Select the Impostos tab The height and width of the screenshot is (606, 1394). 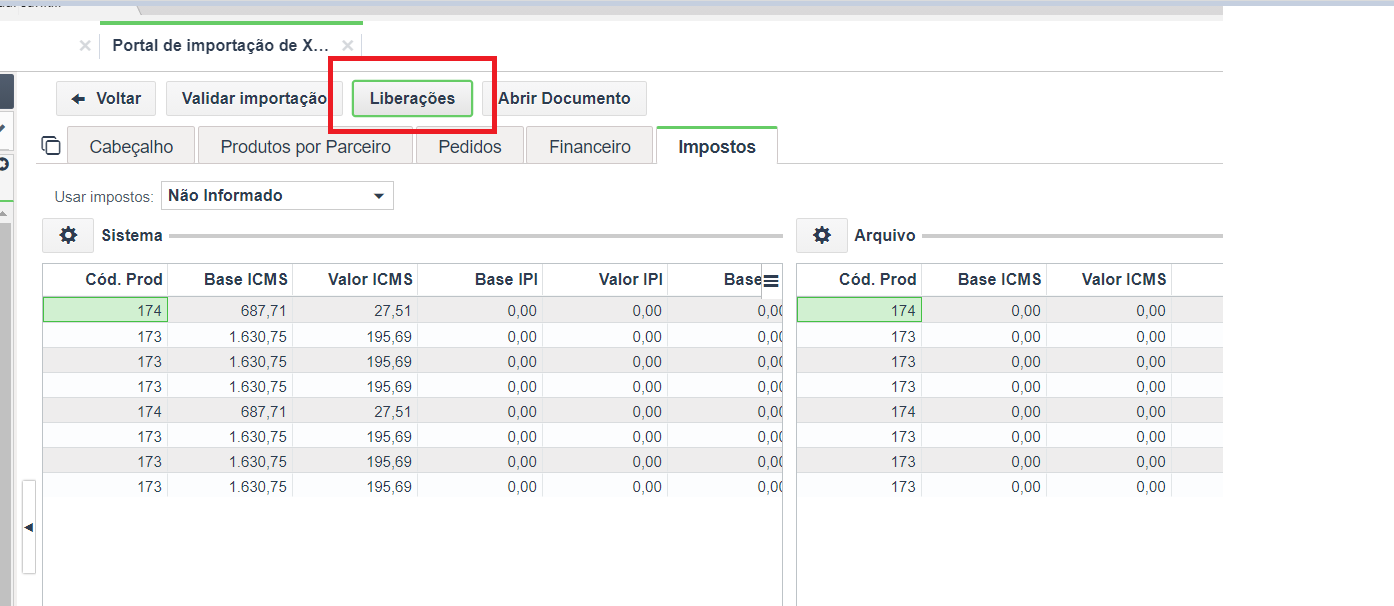717,147
